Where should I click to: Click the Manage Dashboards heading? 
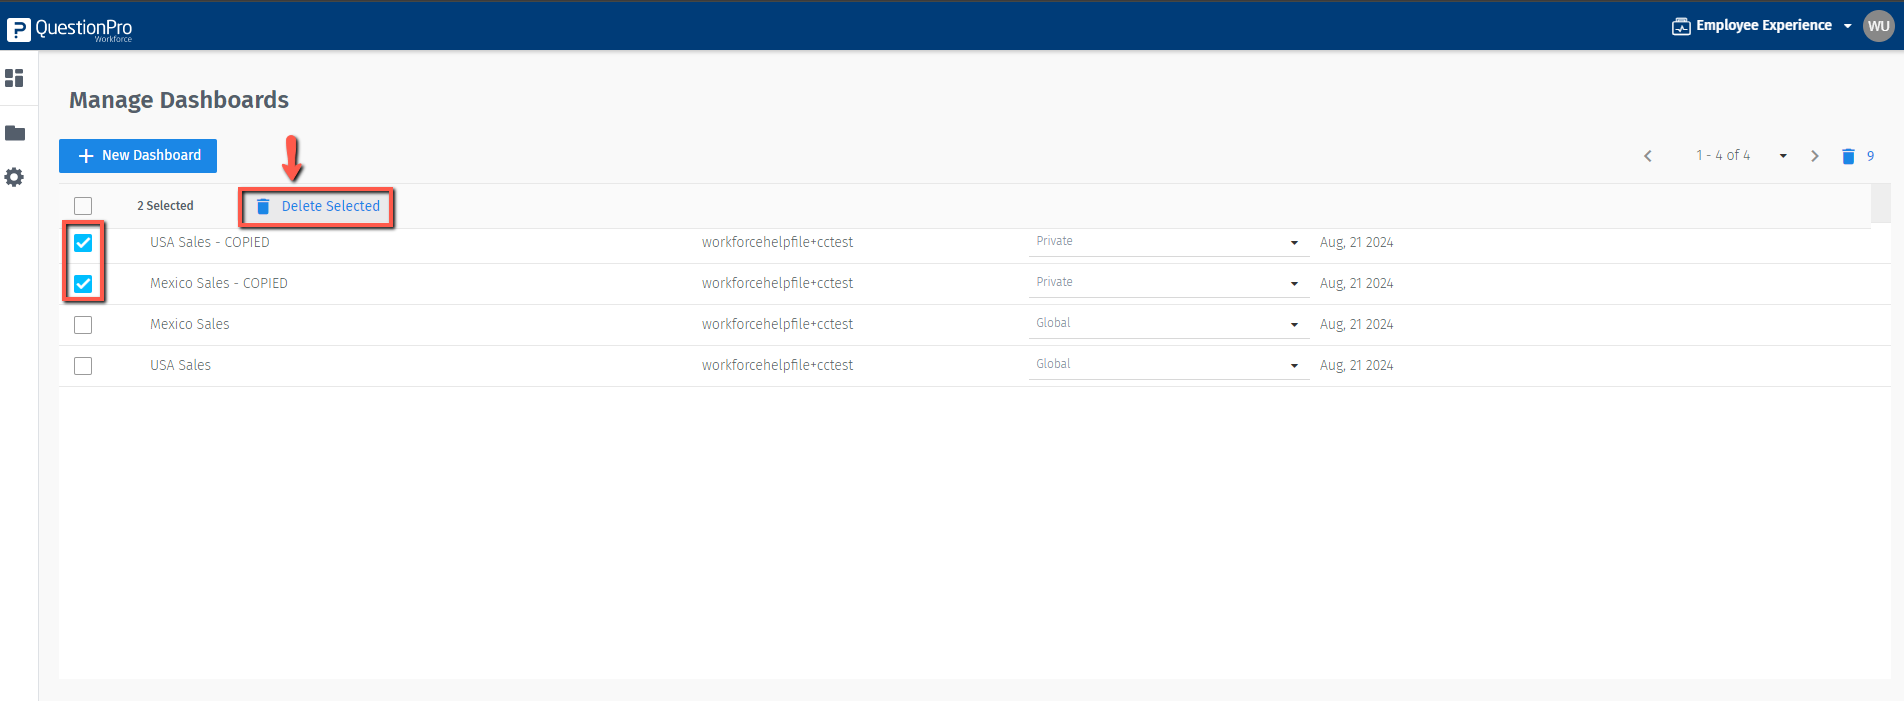(x=179, y=100)
